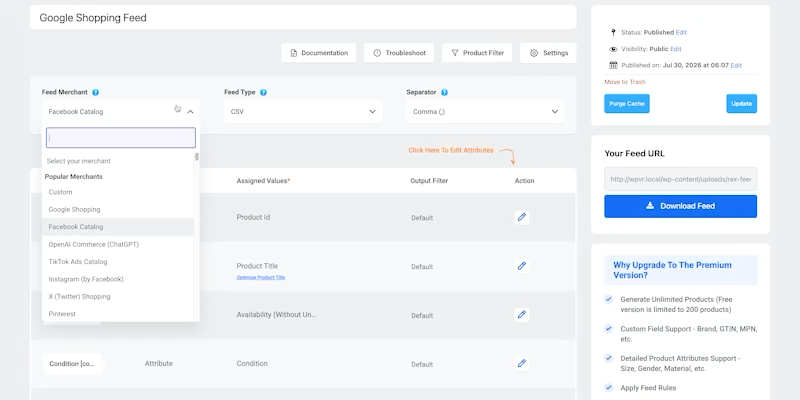Click the Feed URL text field

[x=681, y=179]
